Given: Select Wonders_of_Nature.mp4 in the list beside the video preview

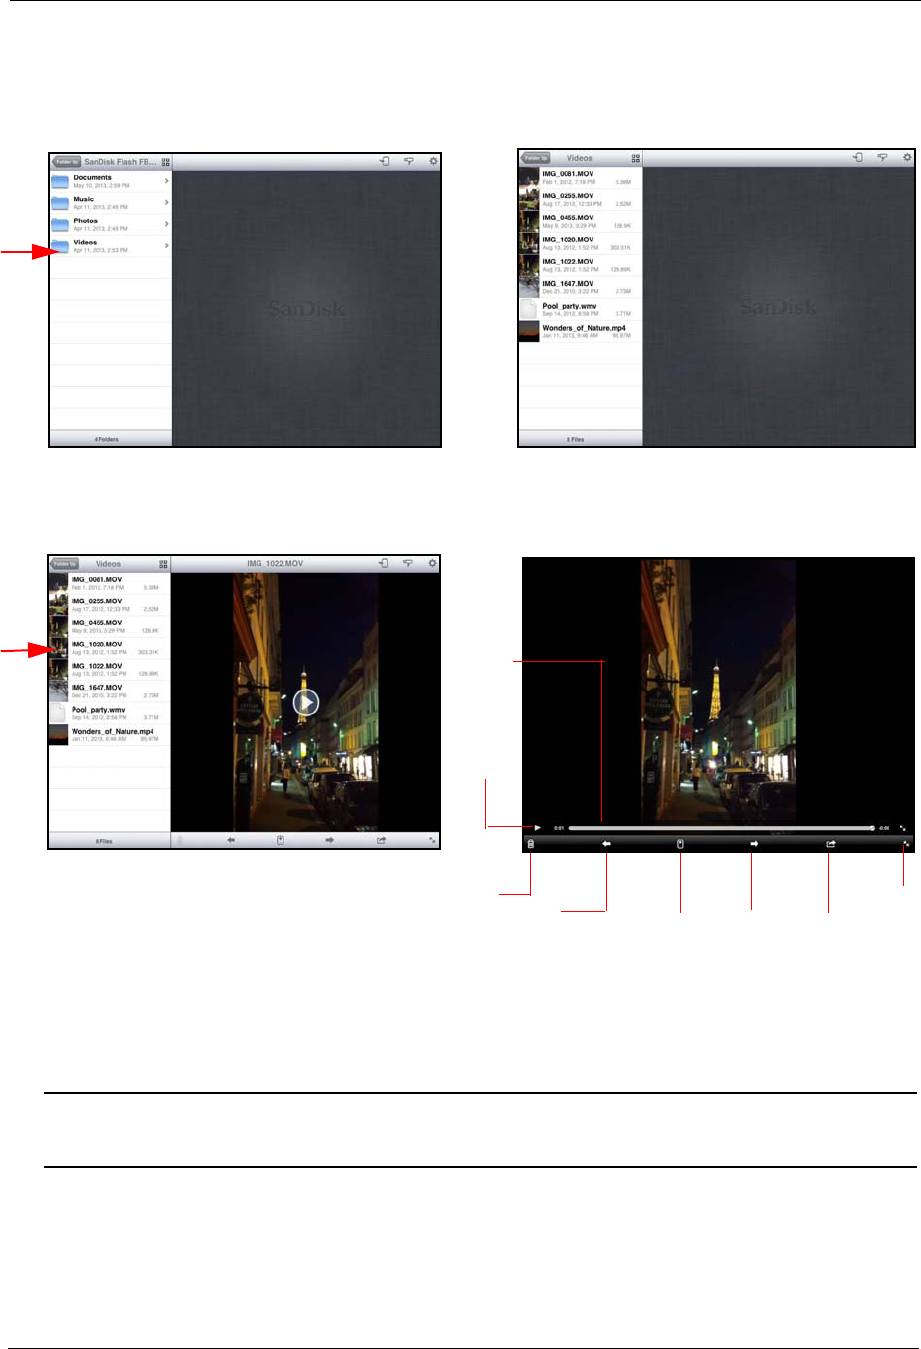Looking at the screenshot, I should pyautogui.click(x=110, y=735).
